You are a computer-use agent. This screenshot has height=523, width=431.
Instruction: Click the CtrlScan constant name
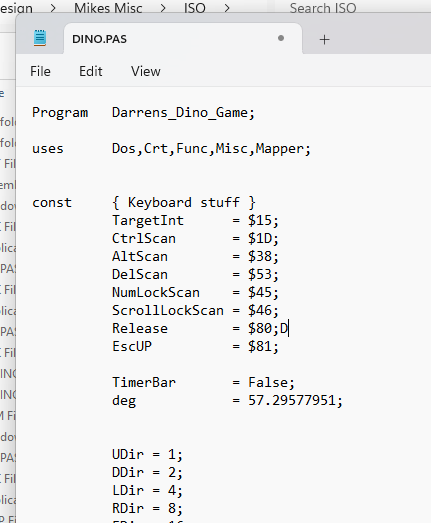coord(144,238)
